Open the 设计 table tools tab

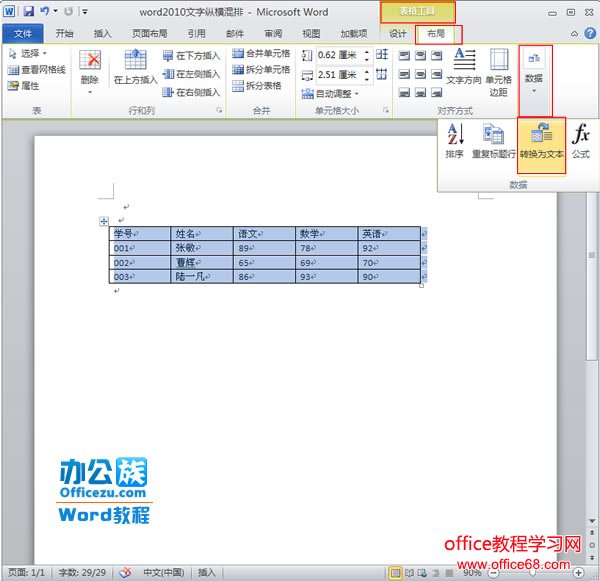click(398, 34)
